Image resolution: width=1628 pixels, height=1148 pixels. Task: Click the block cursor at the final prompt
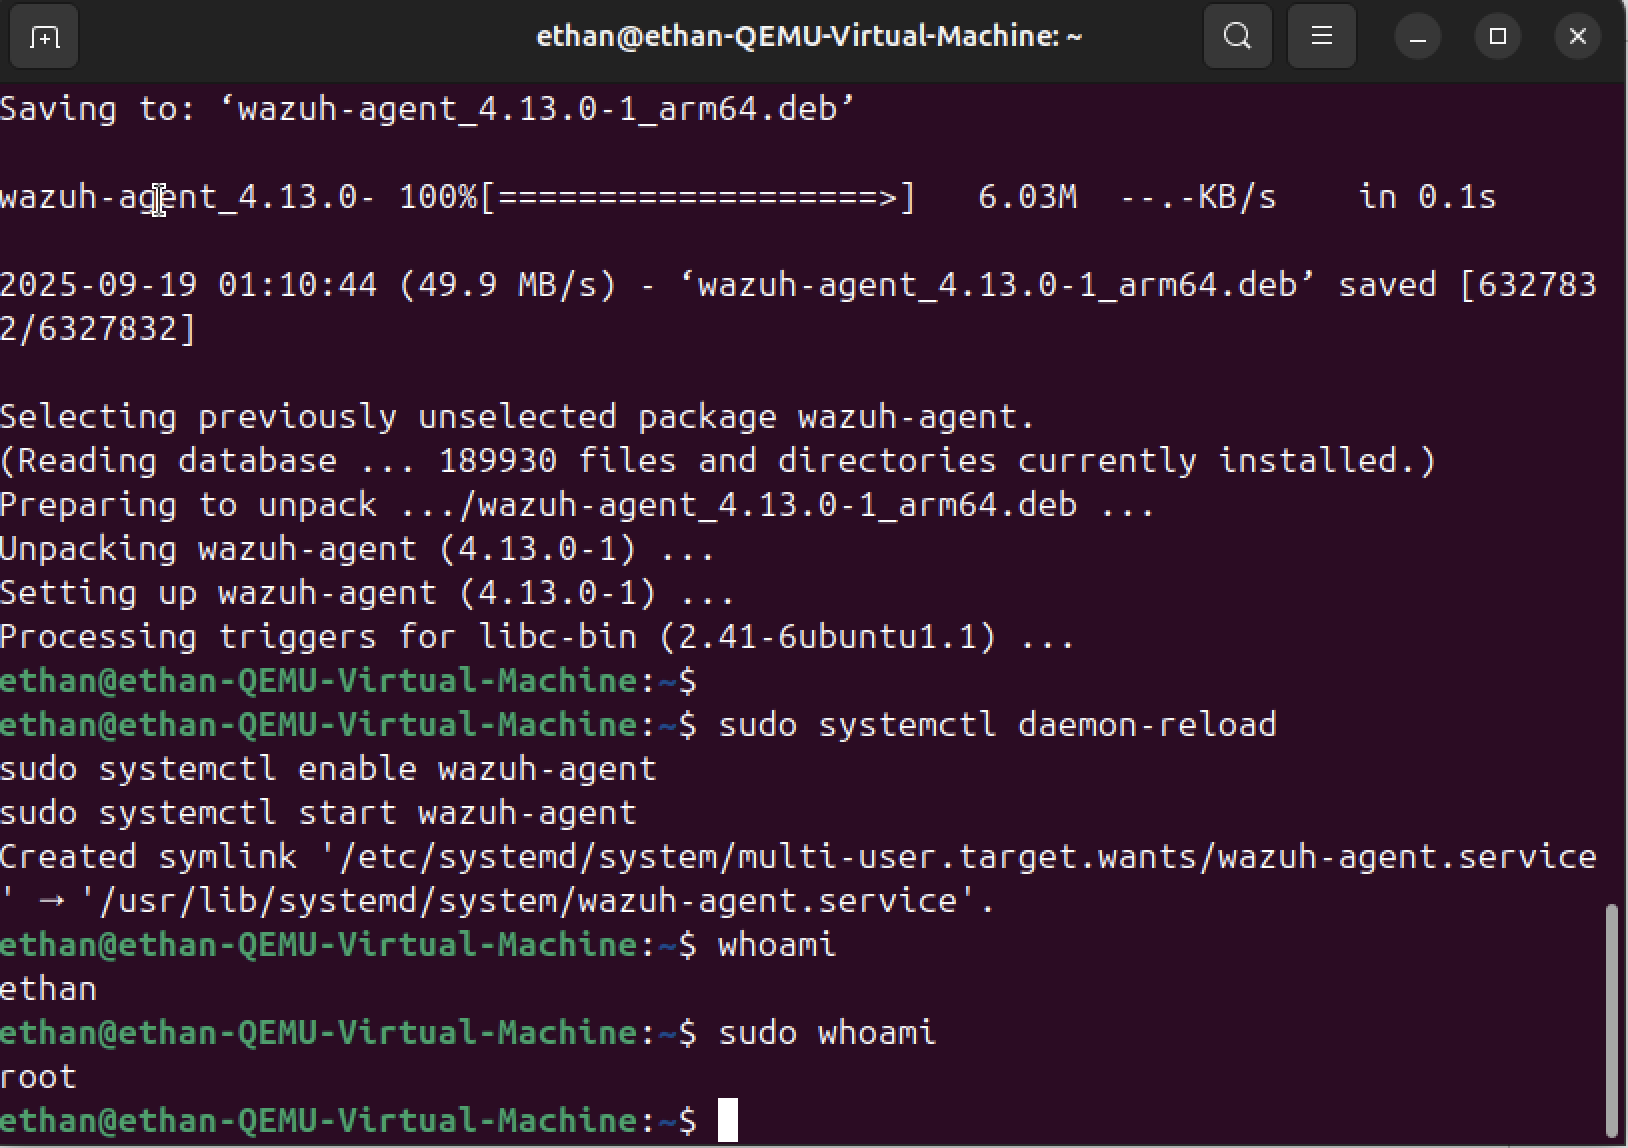(728, 1120)
